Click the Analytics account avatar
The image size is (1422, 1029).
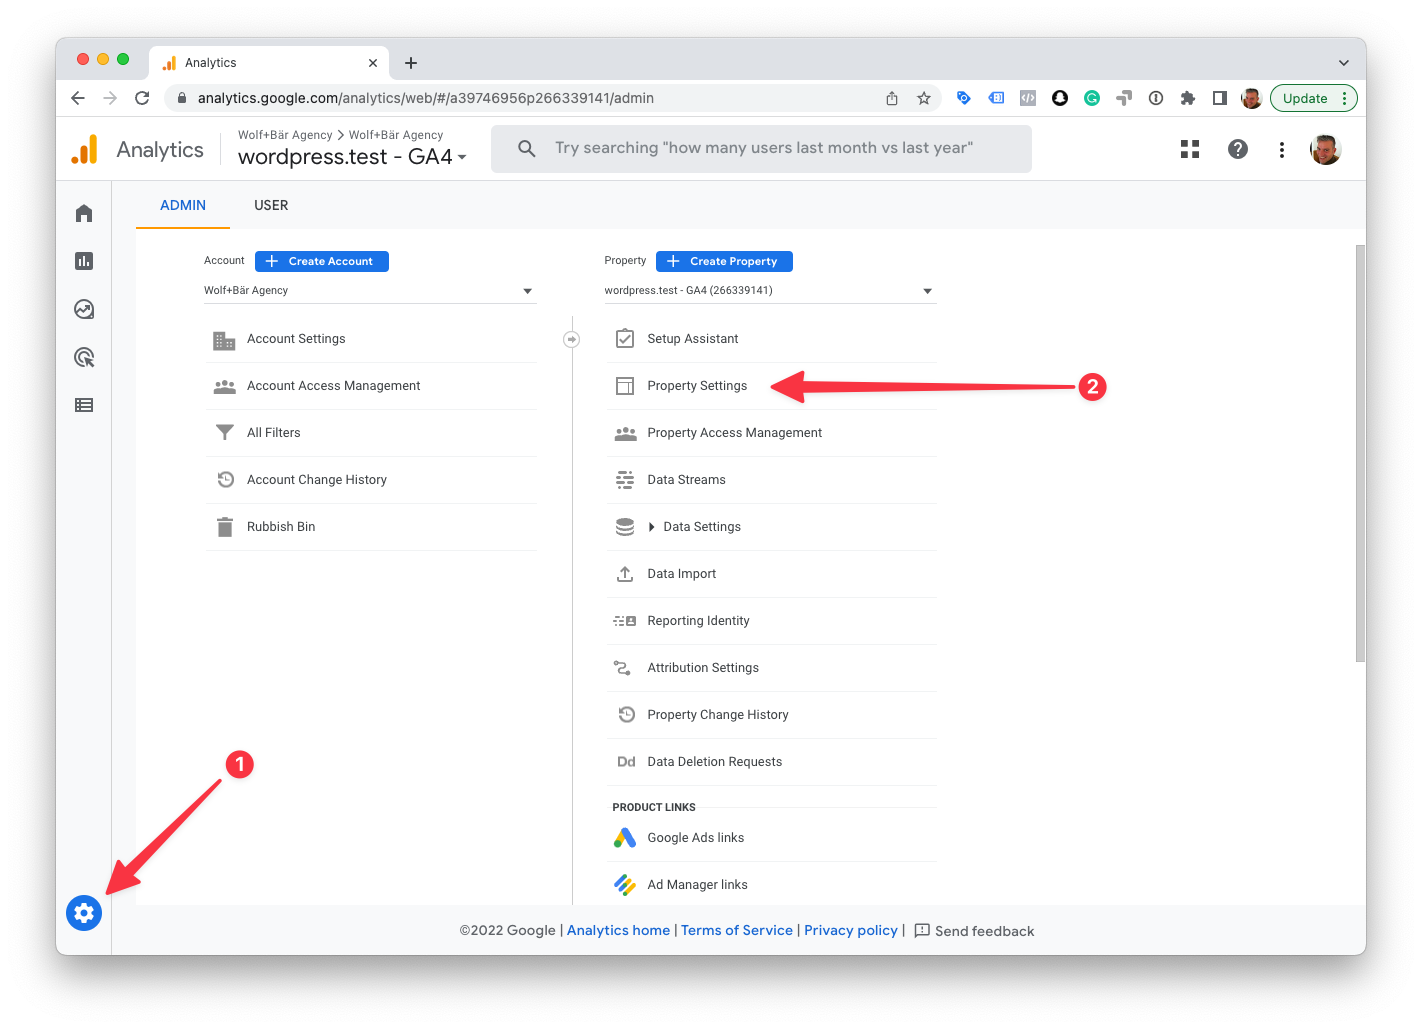click(x=1326, y=149)
